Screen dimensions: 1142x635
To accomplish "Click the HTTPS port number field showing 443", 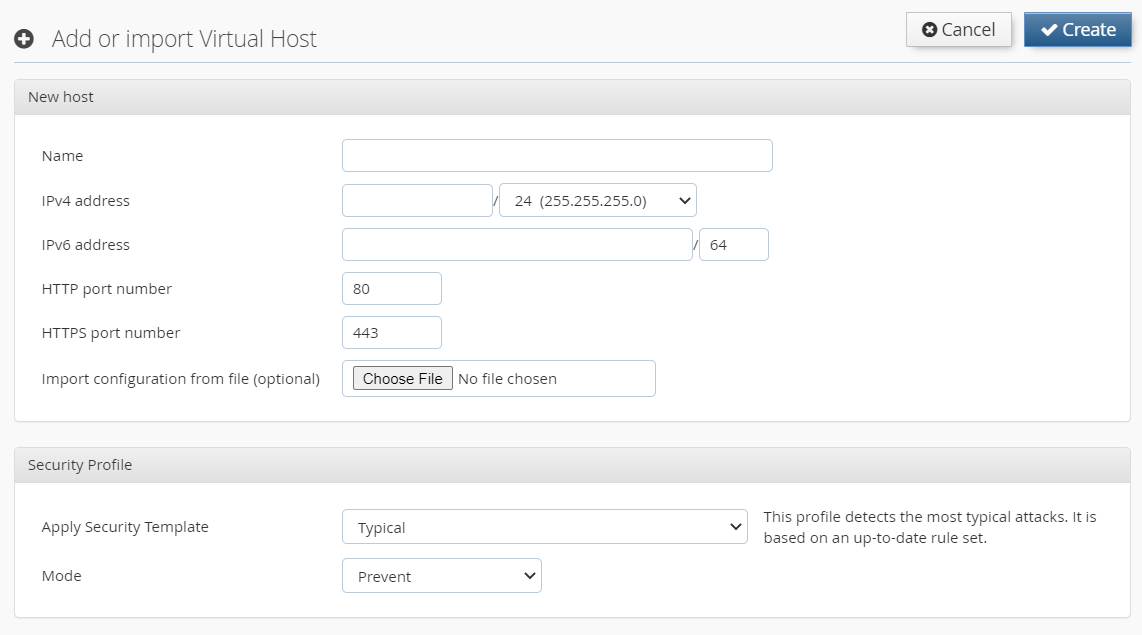I will [391, 332].
